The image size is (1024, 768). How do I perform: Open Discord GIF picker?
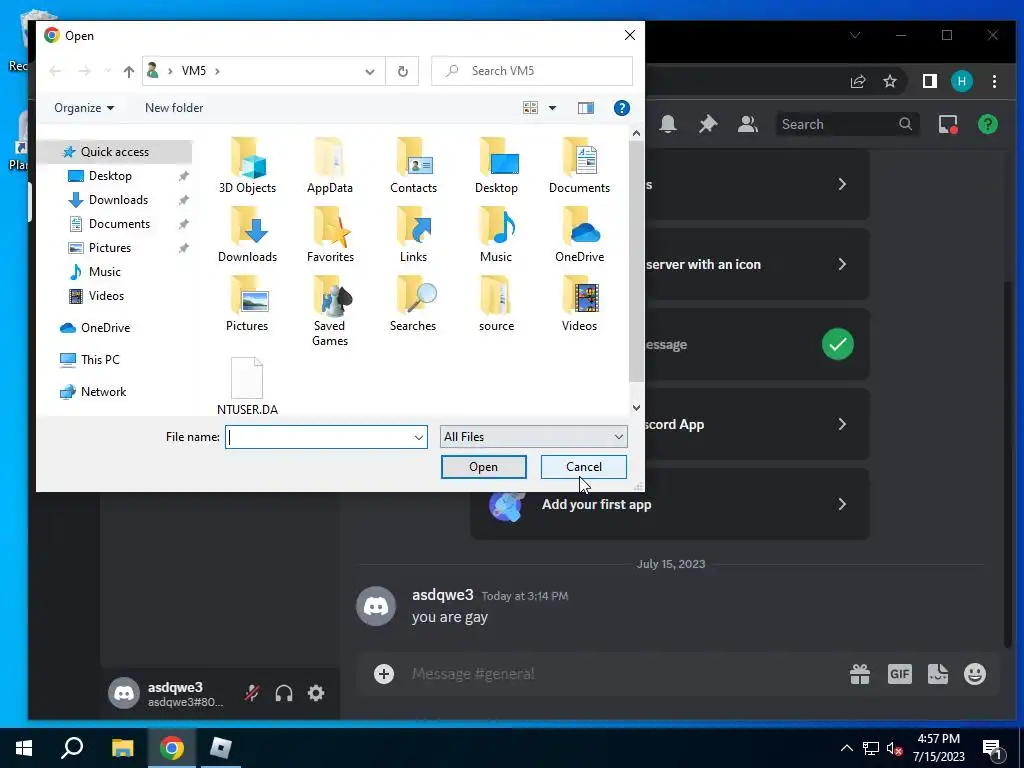(899, 674)
